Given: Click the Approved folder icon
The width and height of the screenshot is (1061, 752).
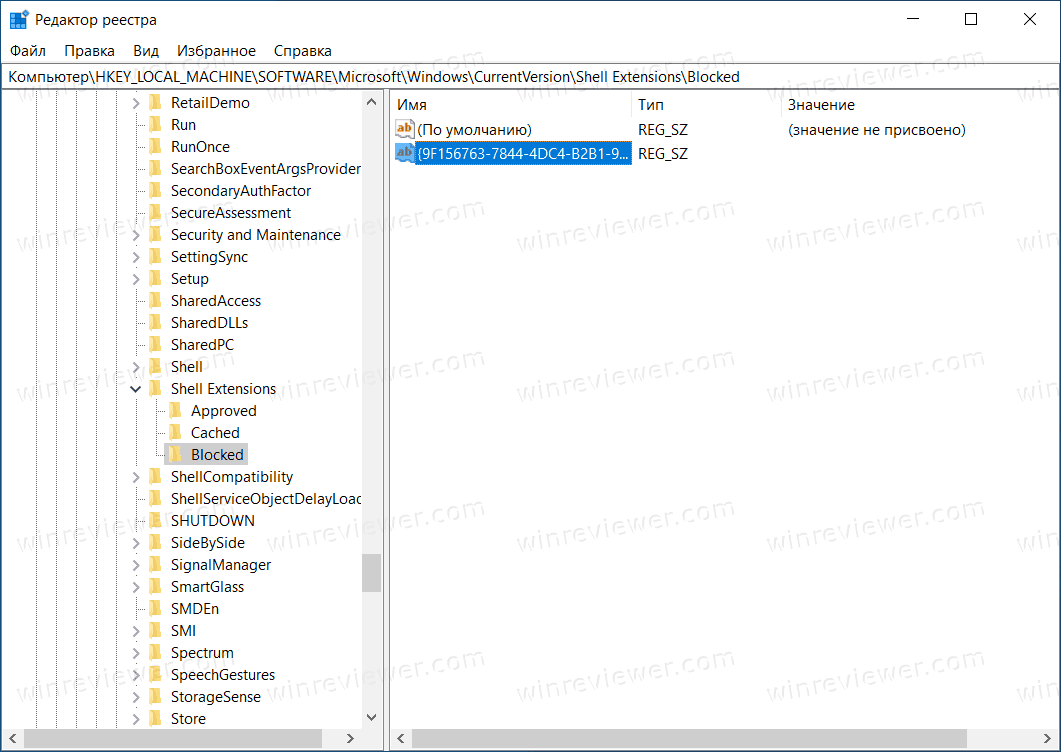Looking at the screenshot, I should tap(176, 411).
